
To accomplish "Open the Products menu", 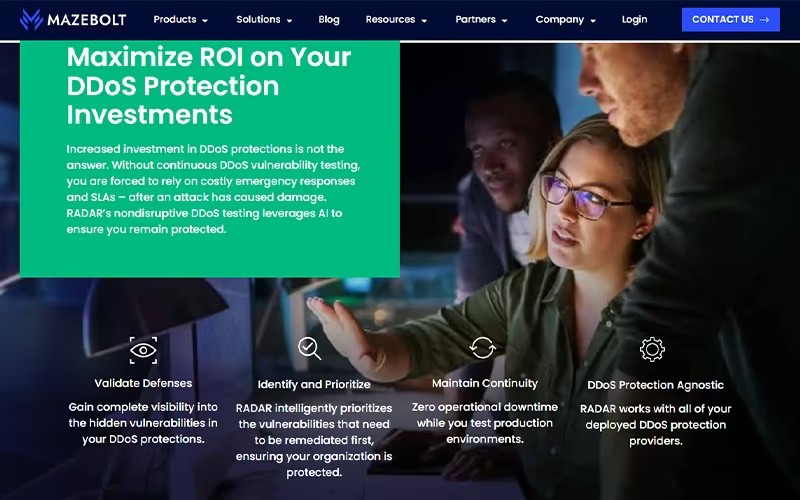I will (x=181, y=19).
